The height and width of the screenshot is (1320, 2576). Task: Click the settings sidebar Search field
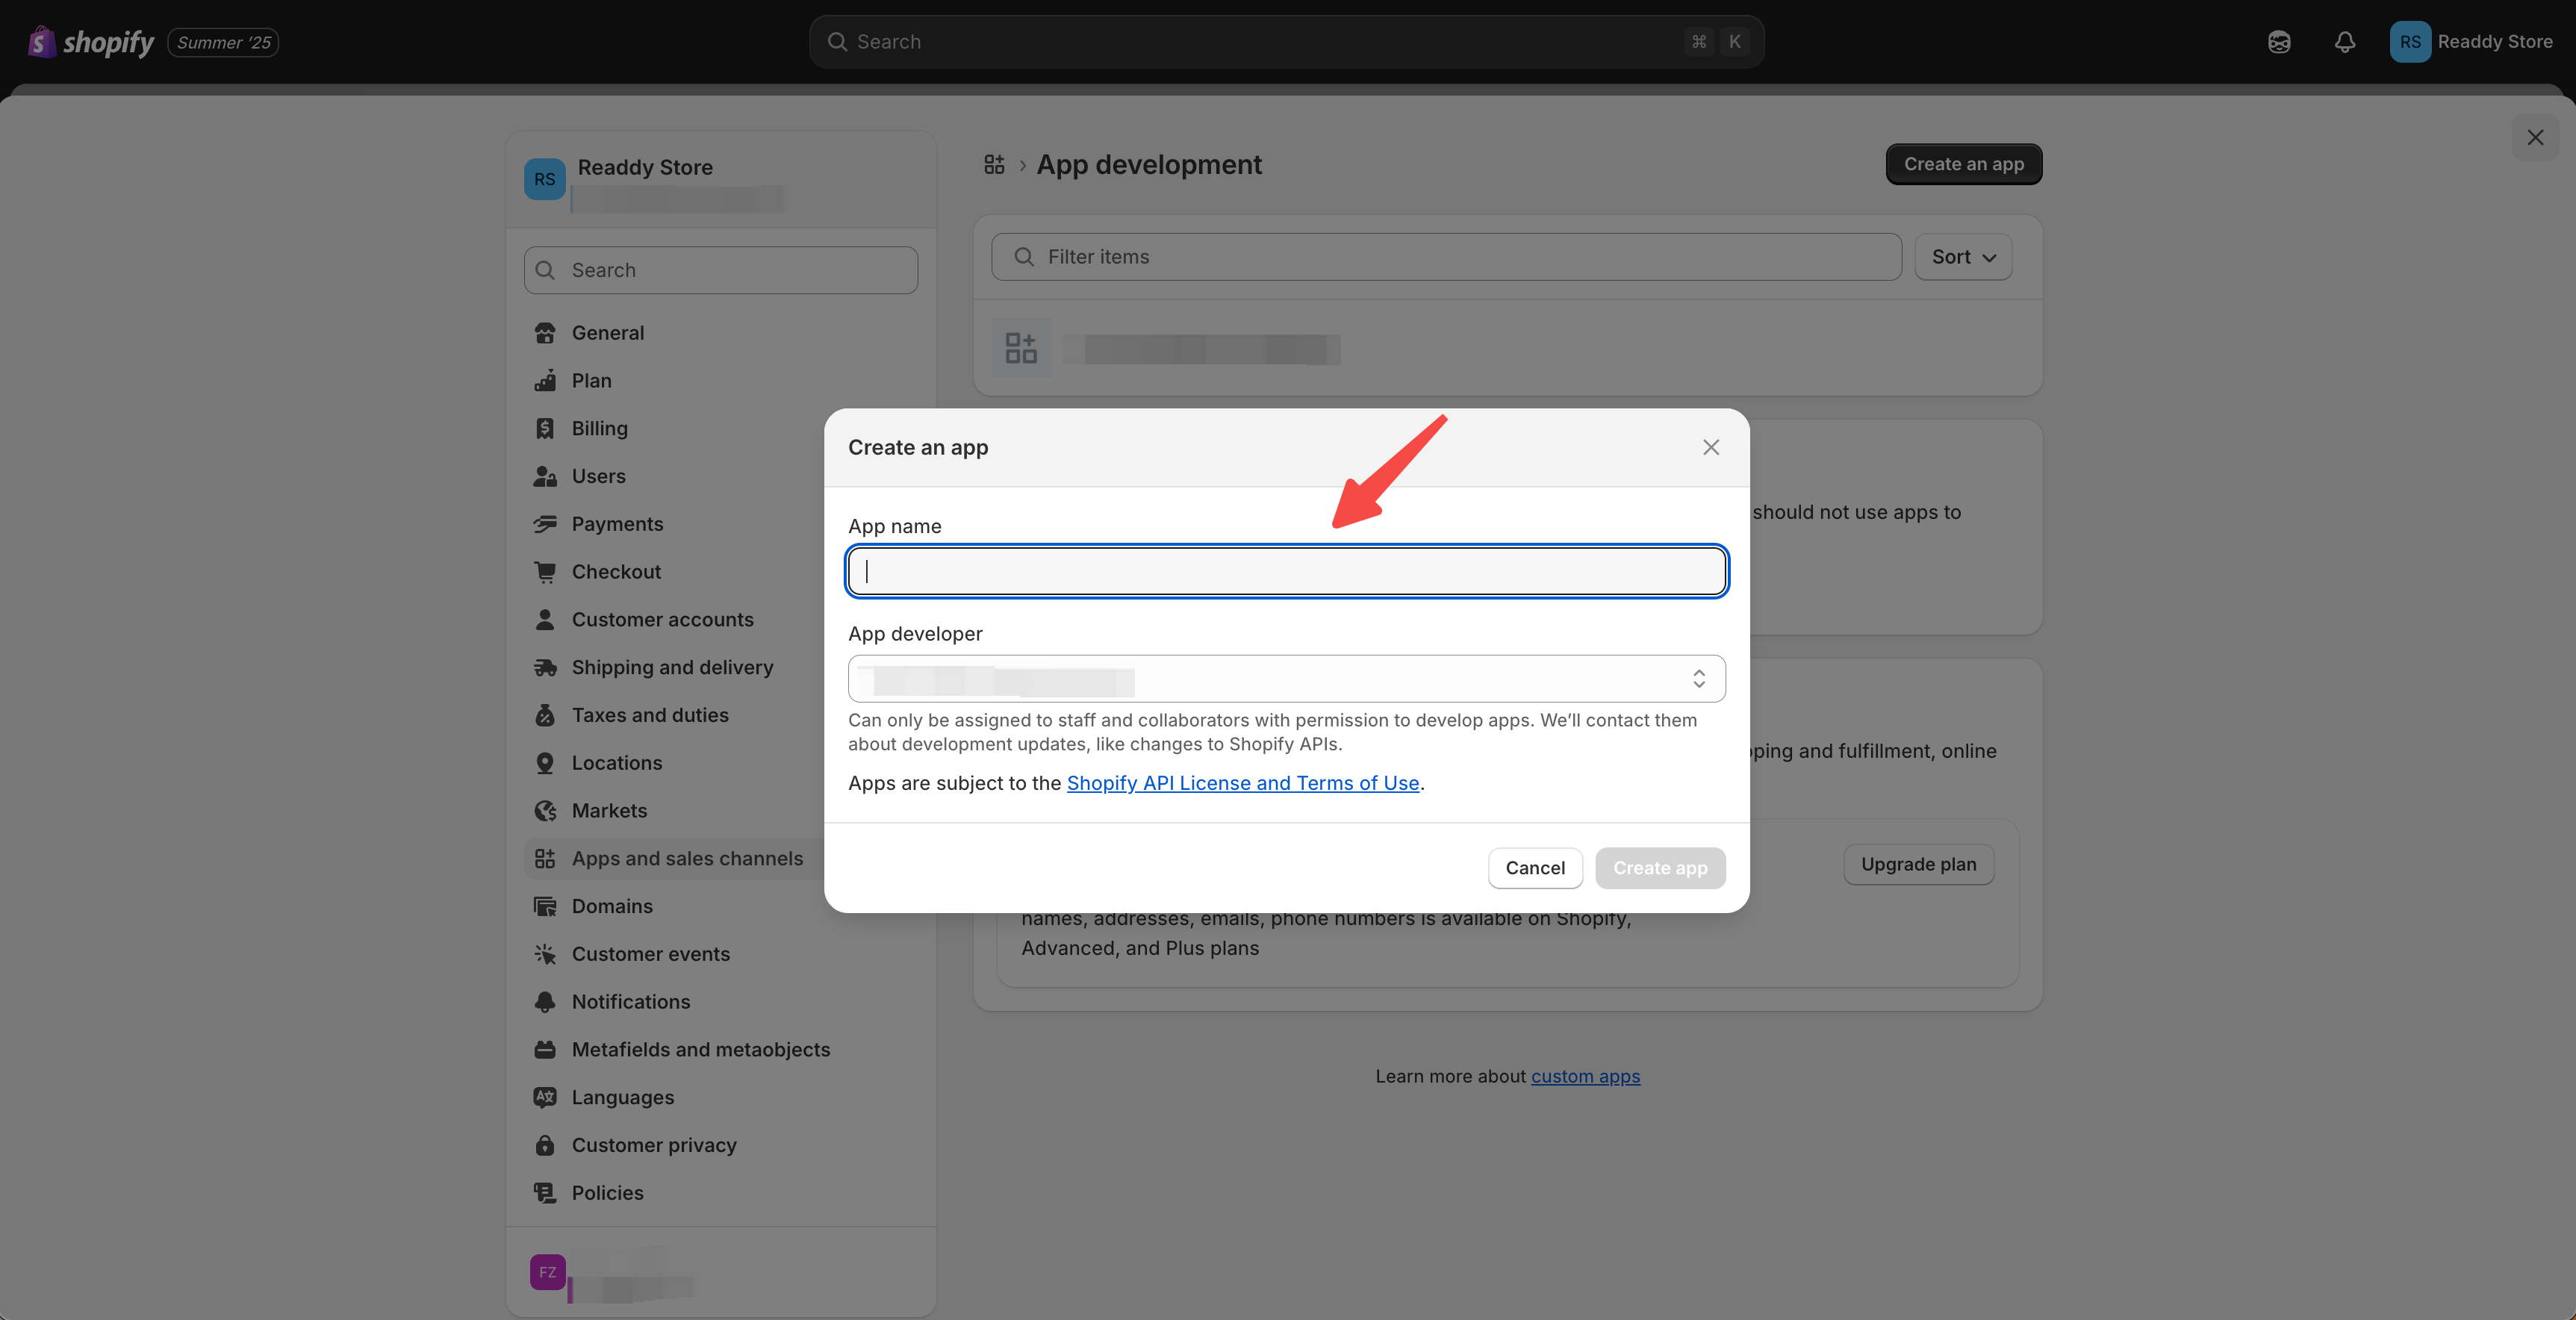(x=721, y=270)
